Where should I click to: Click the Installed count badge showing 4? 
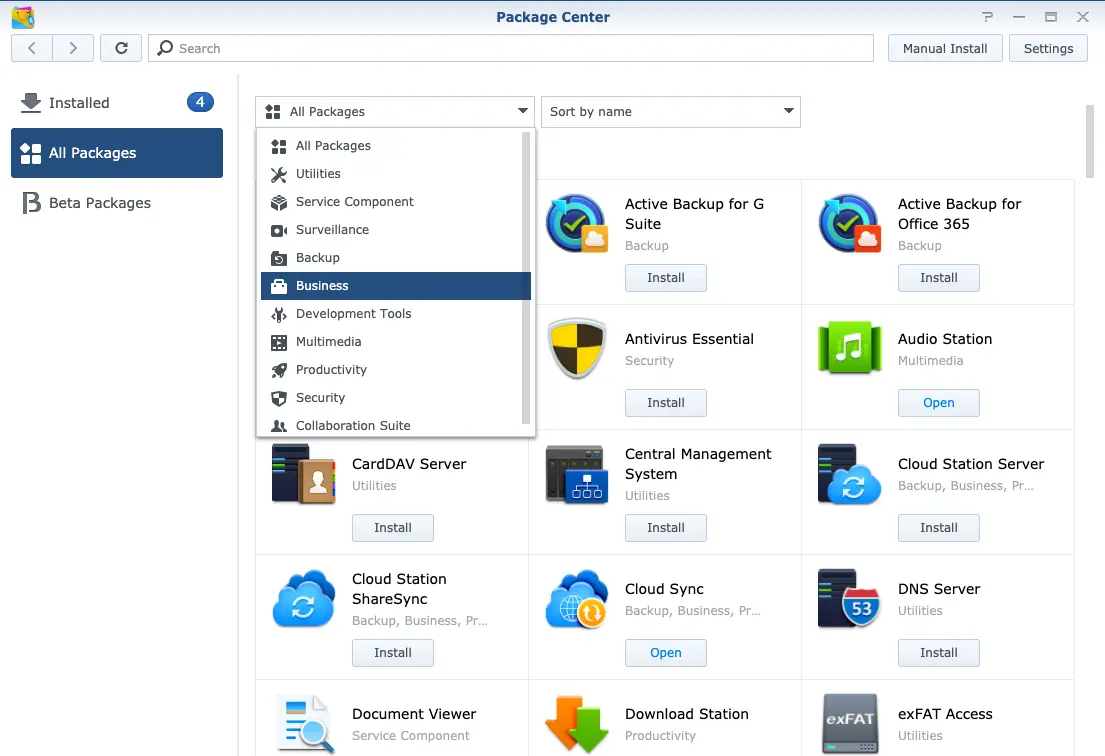(200, 102)
